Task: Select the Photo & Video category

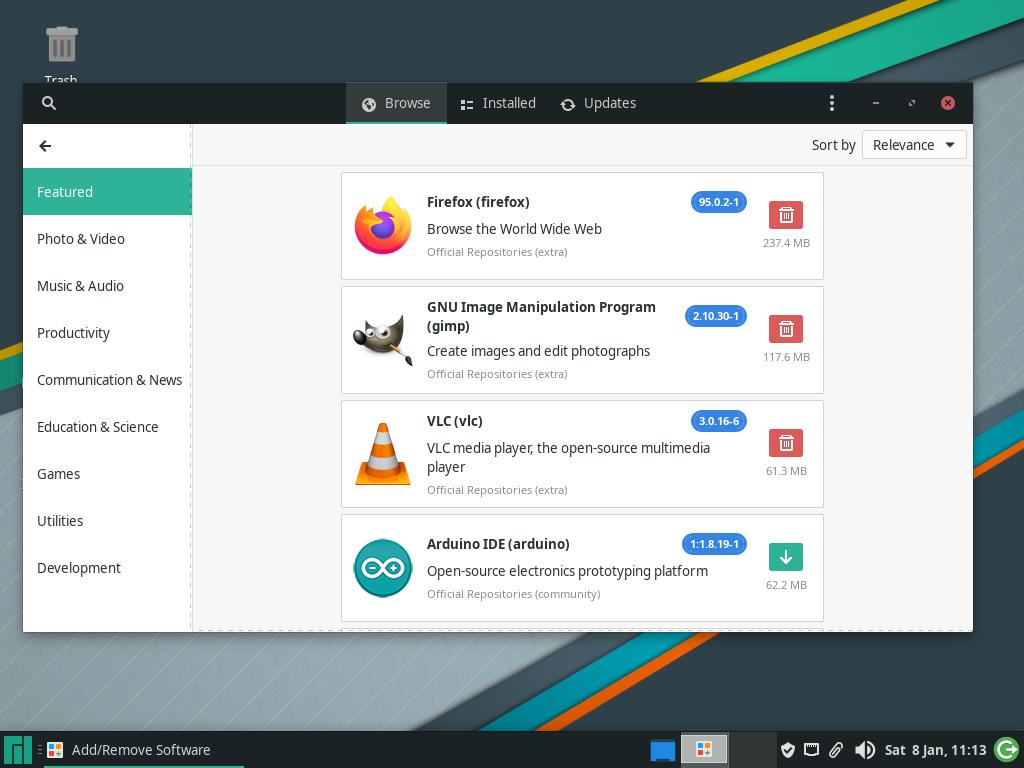Action: (x=107, y=239)
